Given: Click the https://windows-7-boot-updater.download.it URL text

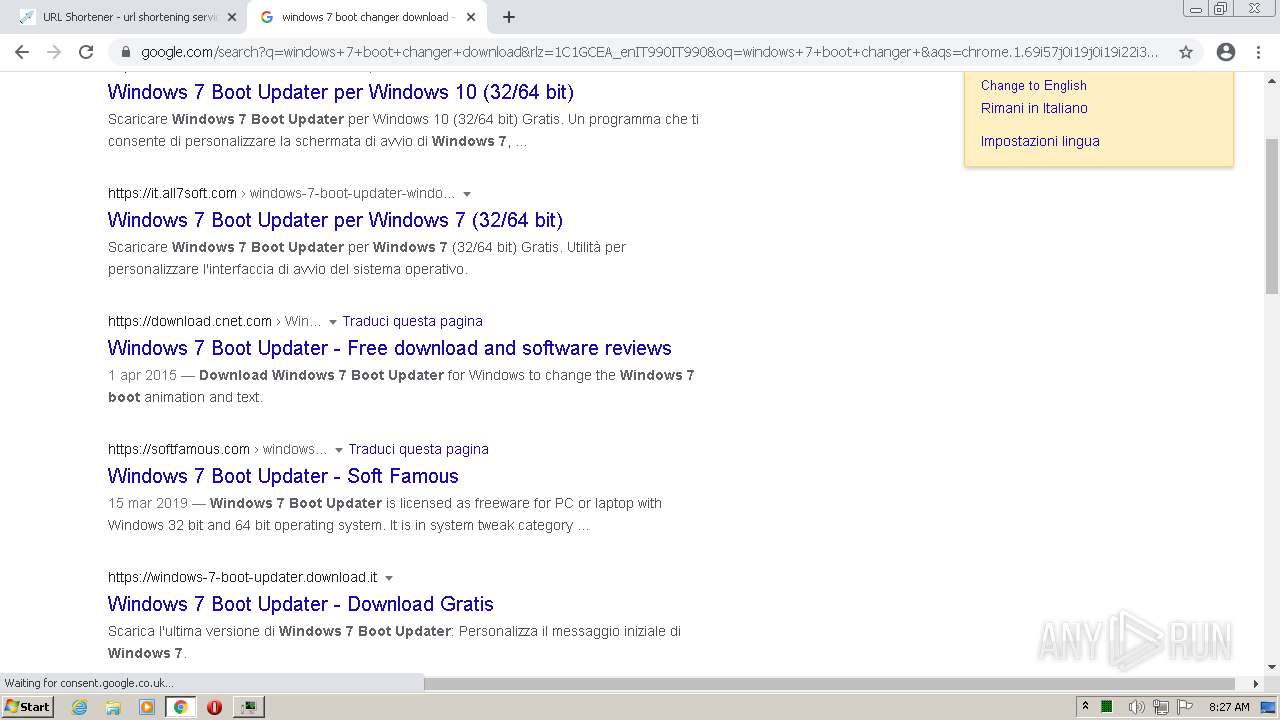Looking at the screenshot, I should [243, 577].
